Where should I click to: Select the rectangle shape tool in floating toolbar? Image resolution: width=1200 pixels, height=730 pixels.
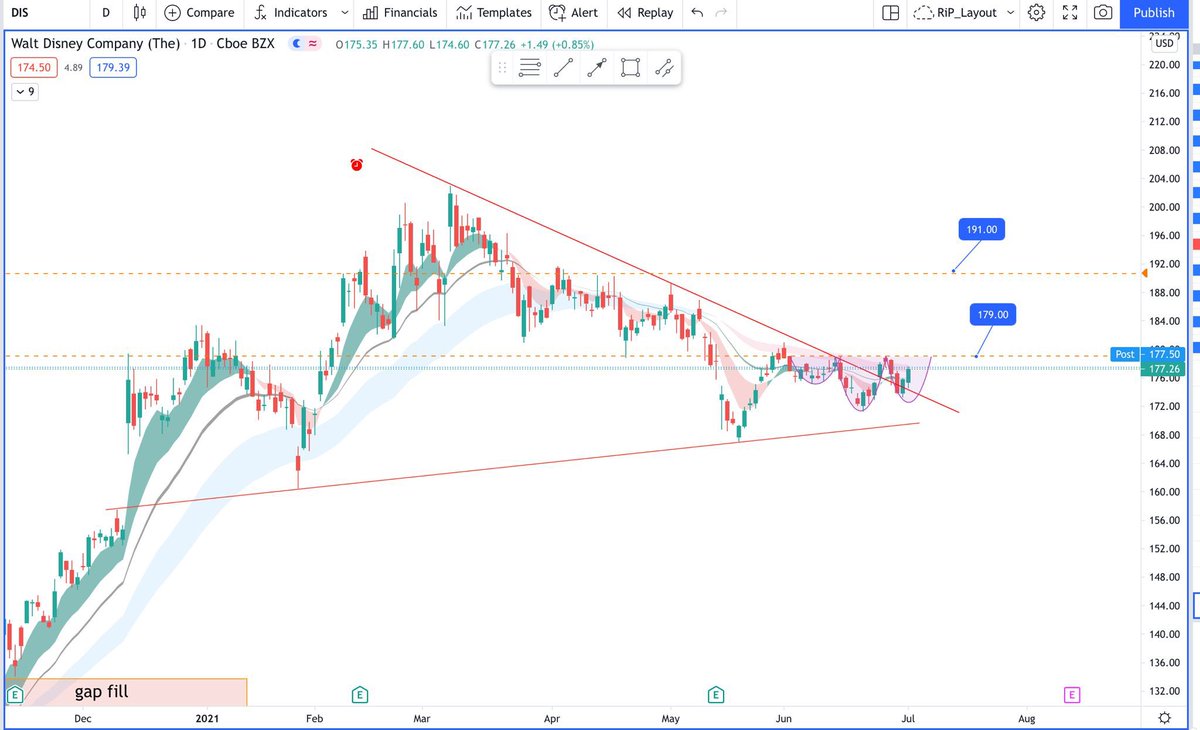(630, 68)
